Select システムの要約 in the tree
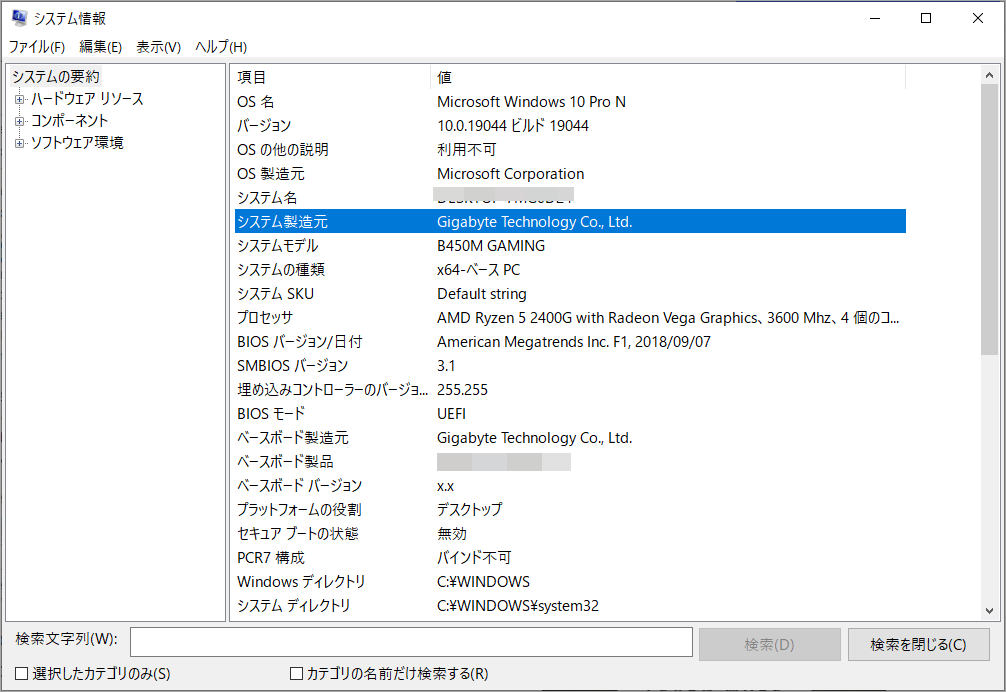Screen dimensions: 1006x692 tap(56, 77)
